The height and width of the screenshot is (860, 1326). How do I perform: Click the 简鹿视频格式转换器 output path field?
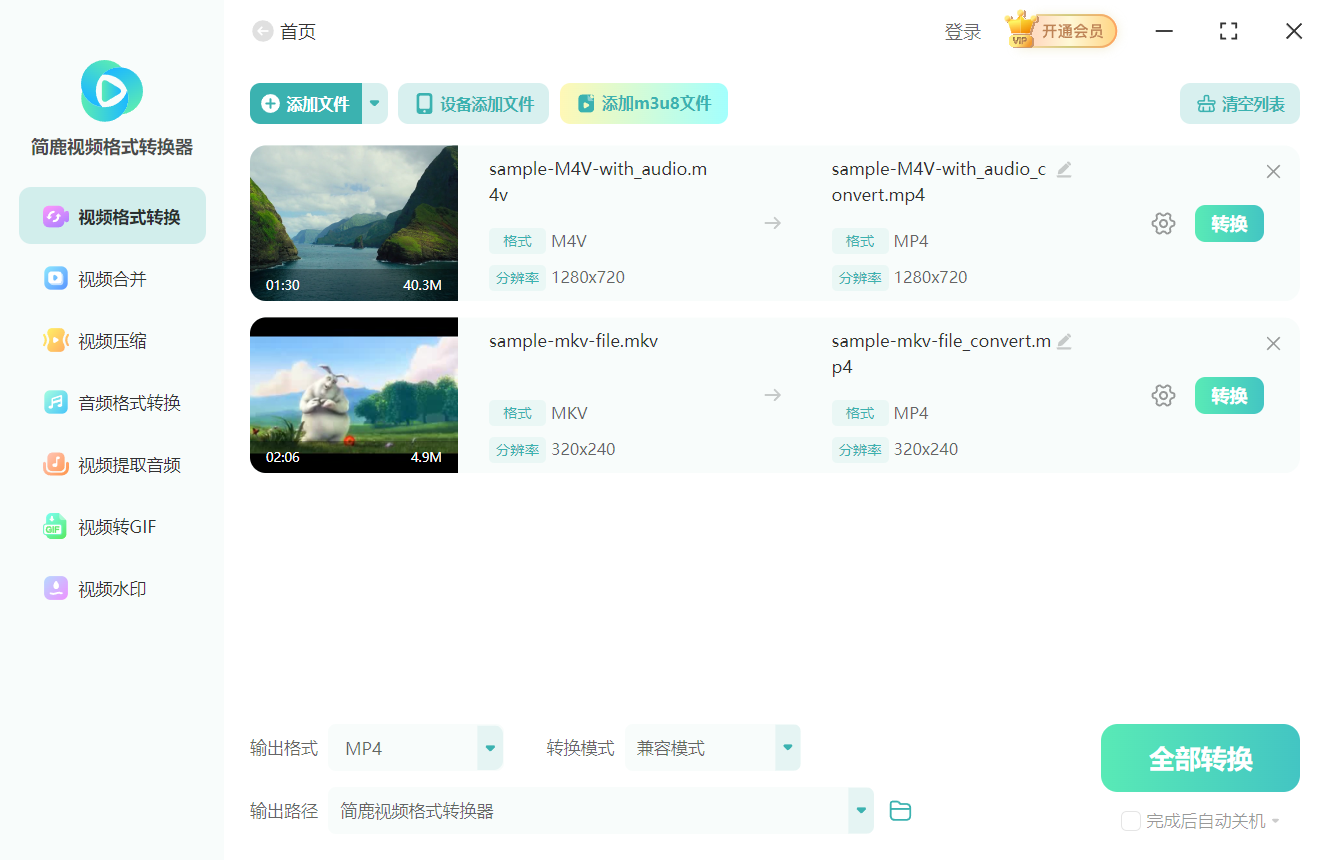coord(588,810)
